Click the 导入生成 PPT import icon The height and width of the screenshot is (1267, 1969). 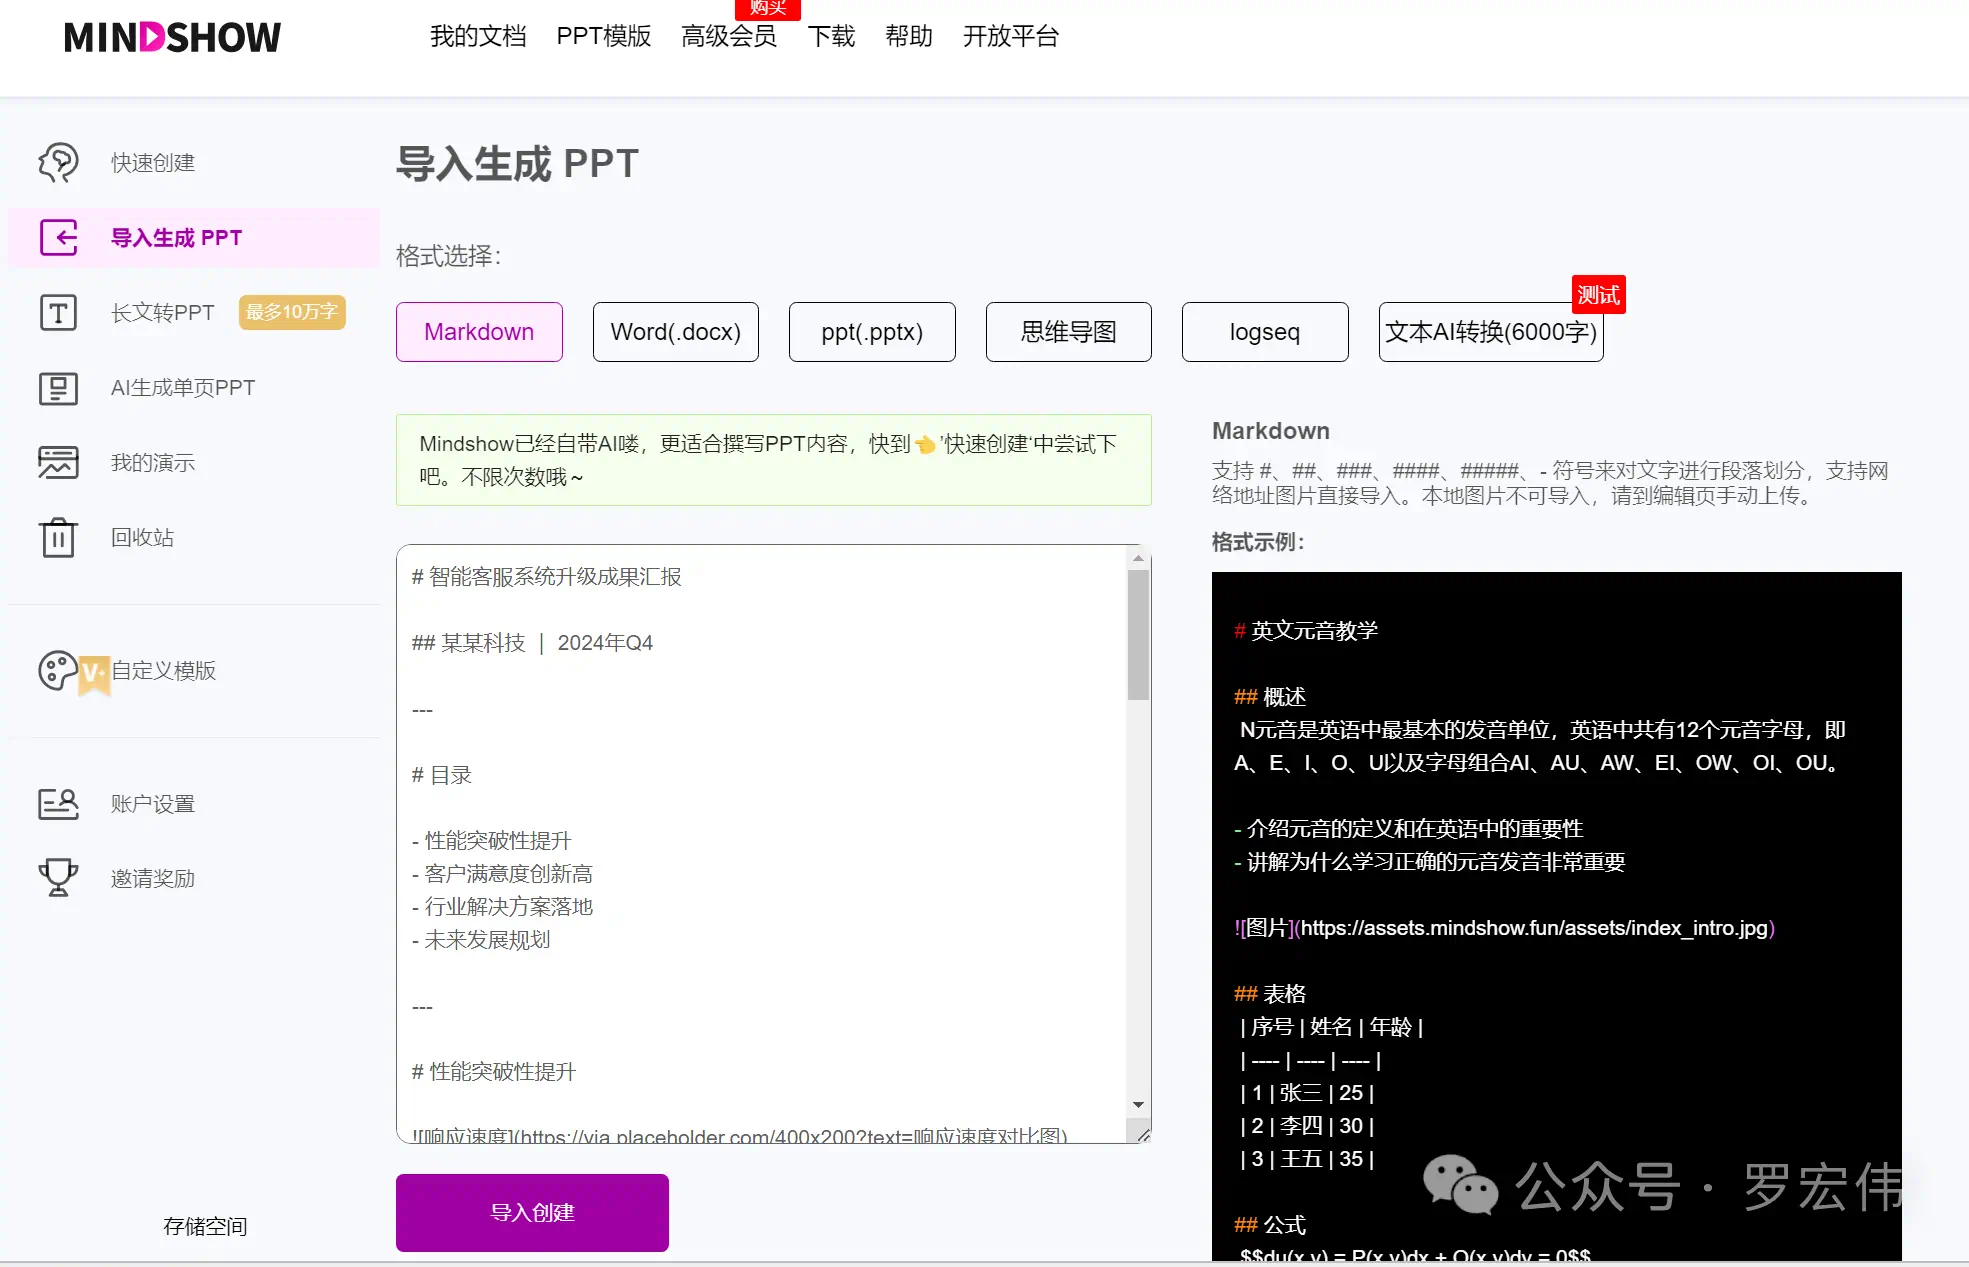pos(58,238)
